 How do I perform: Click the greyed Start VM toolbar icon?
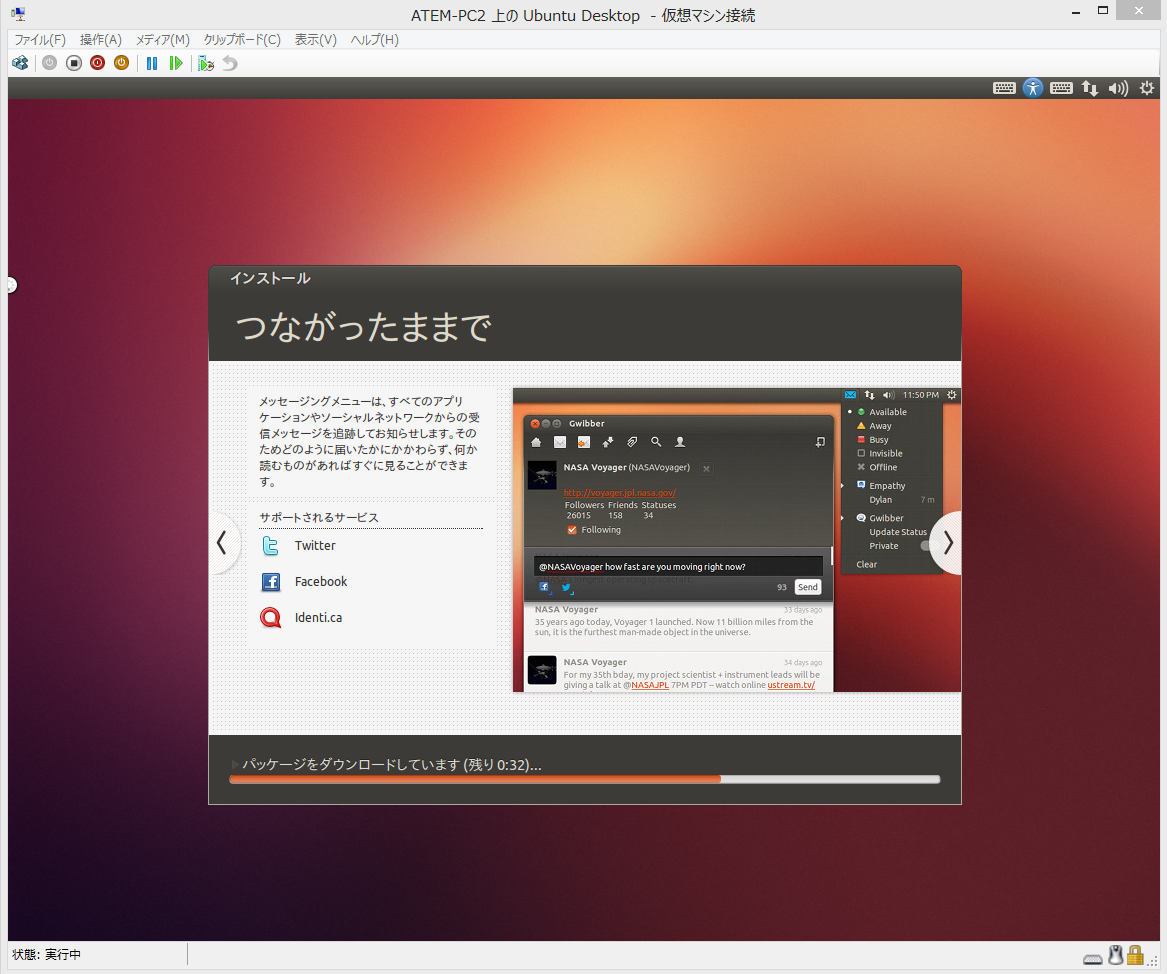[x=49, y=63]
